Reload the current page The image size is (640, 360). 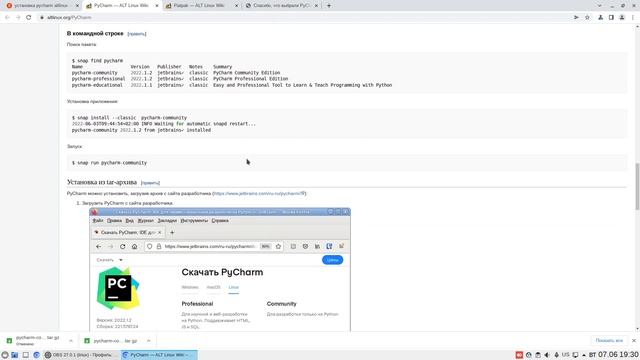coord(29,18)
